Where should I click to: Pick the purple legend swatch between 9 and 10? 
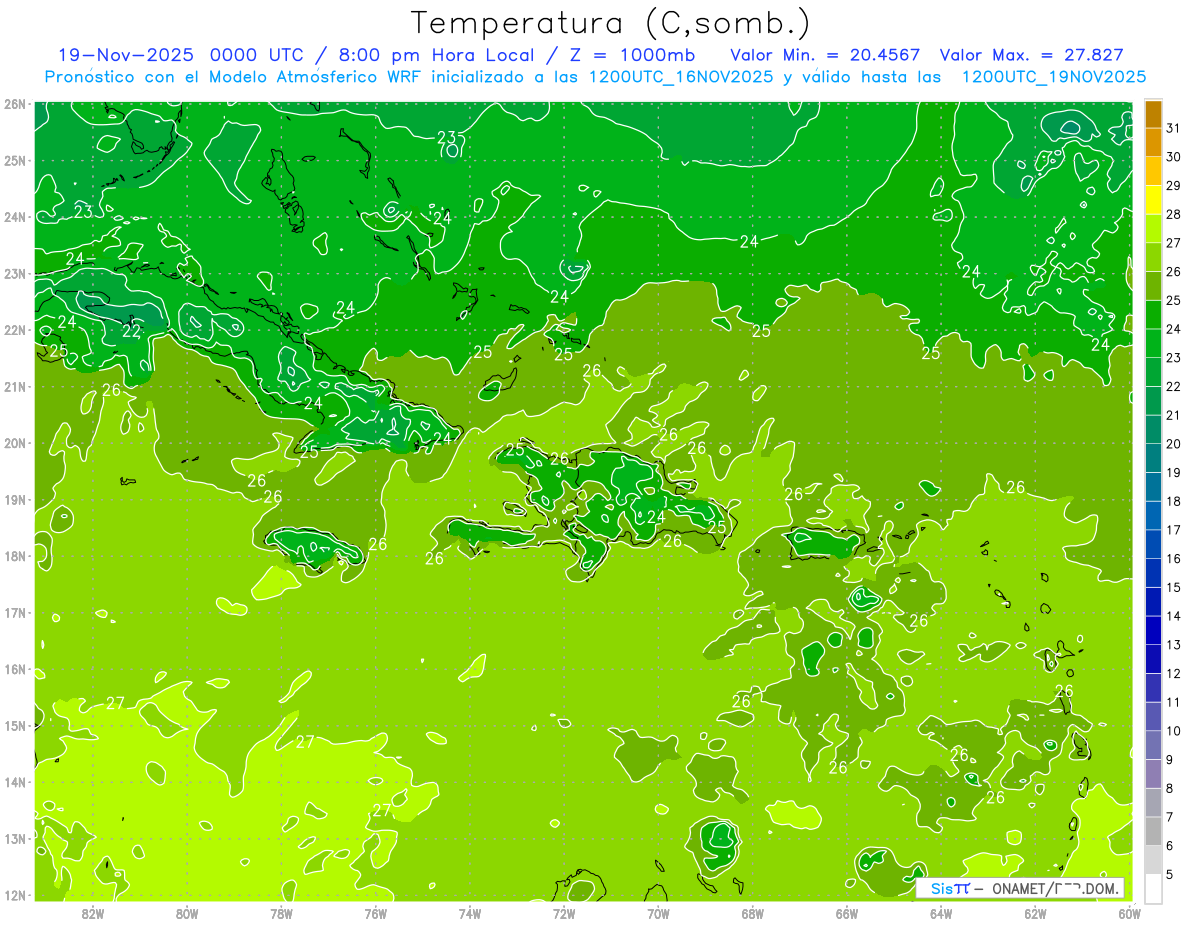pyautogui.click(x=1153, y=745)
